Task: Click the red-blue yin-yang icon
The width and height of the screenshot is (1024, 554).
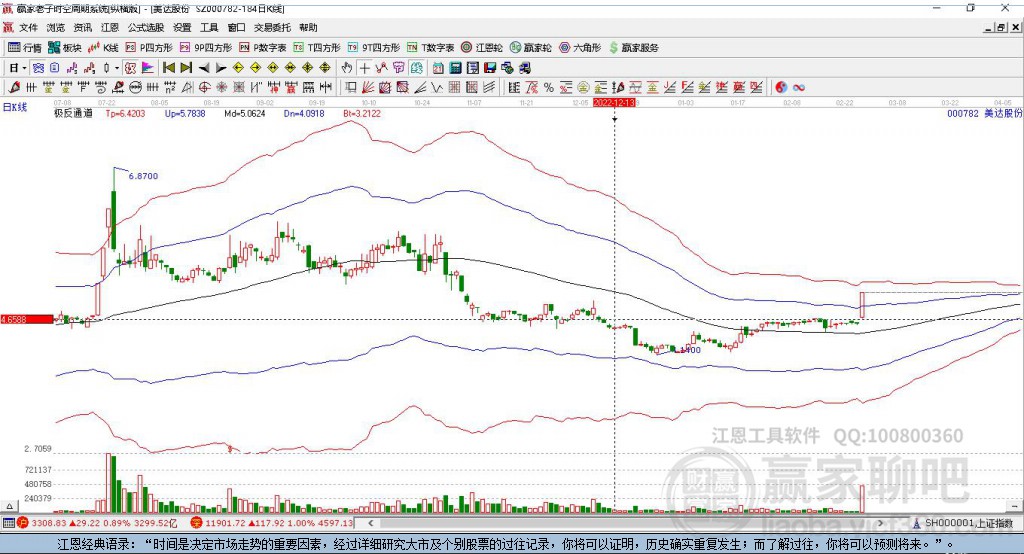Action: [781, 88]
